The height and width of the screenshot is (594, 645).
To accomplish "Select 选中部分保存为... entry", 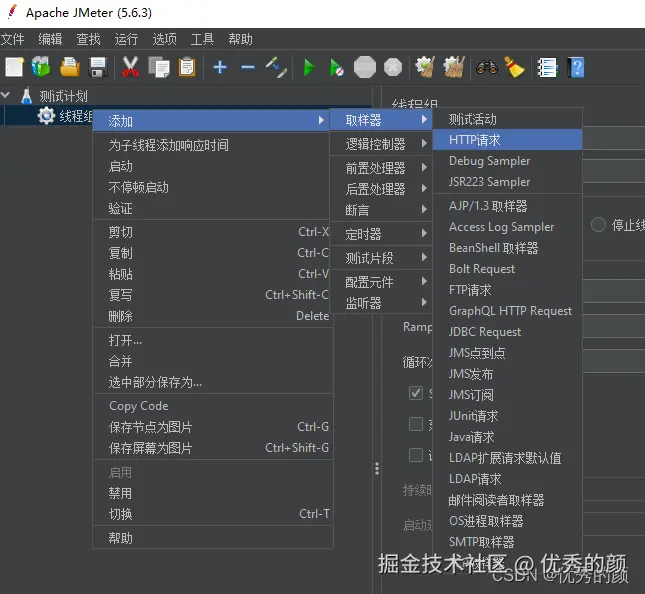I will pyautogui.click(x=211, y=383).
